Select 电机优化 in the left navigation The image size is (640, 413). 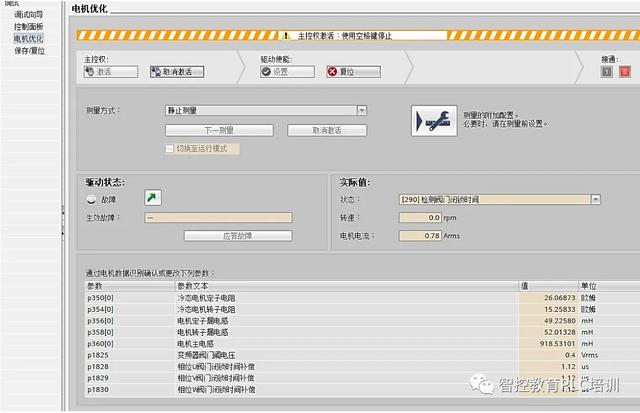pyautogui.click(x=28, y=39)
